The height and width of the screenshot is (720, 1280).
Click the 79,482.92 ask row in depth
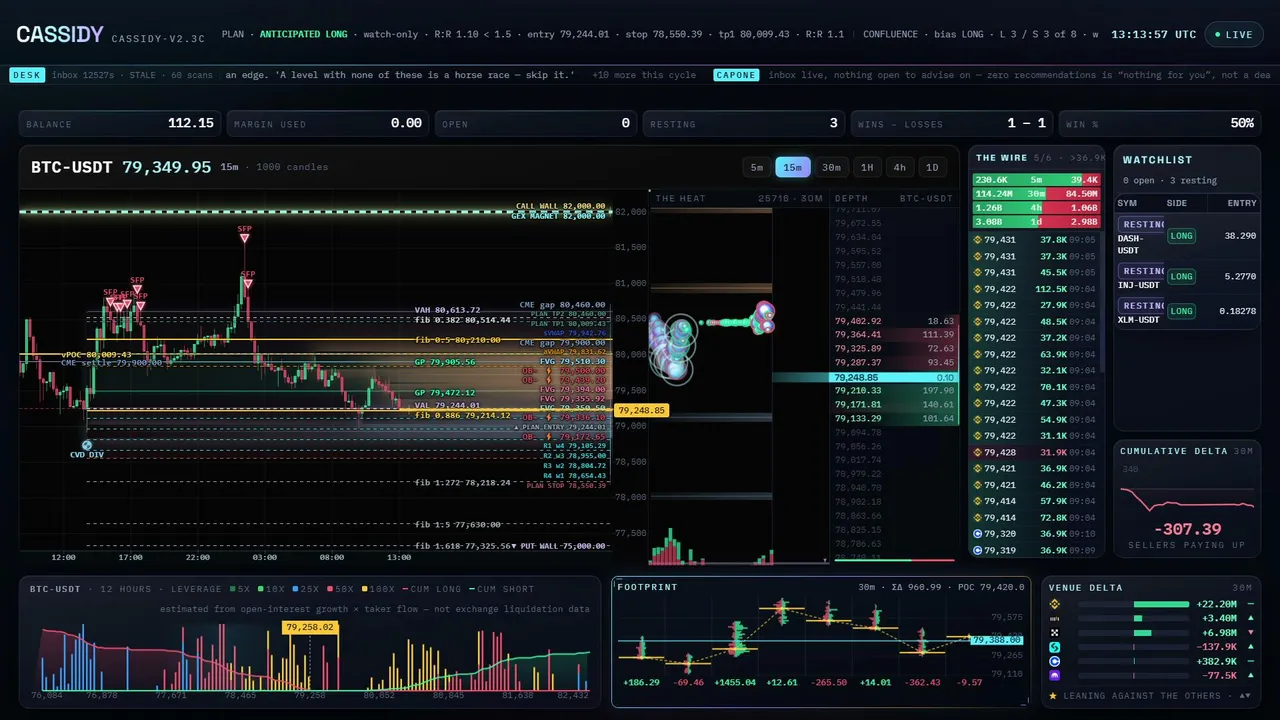(x=894, y=321)
